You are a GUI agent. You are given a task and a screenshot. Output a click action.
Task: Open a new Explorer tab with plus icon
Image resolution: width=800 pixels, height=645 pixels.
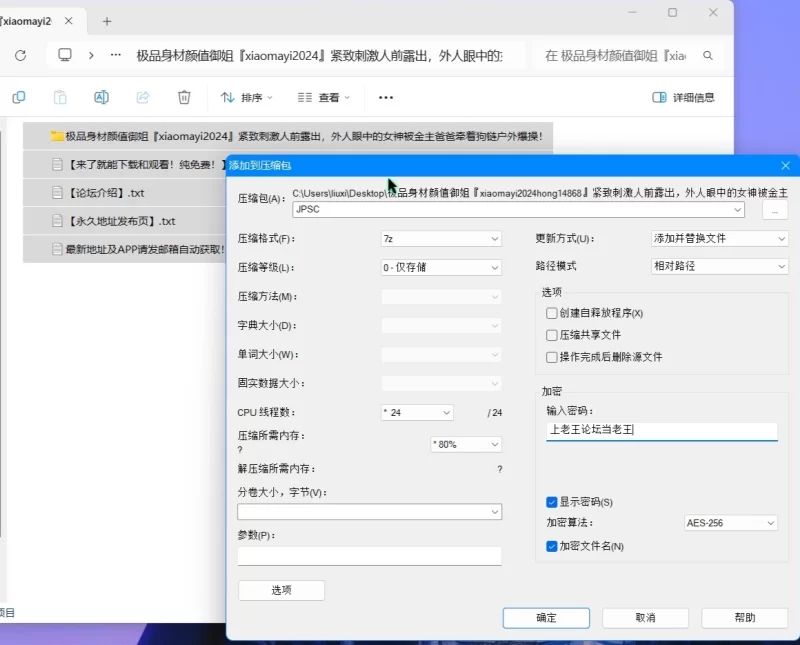(x=107, y=21)
